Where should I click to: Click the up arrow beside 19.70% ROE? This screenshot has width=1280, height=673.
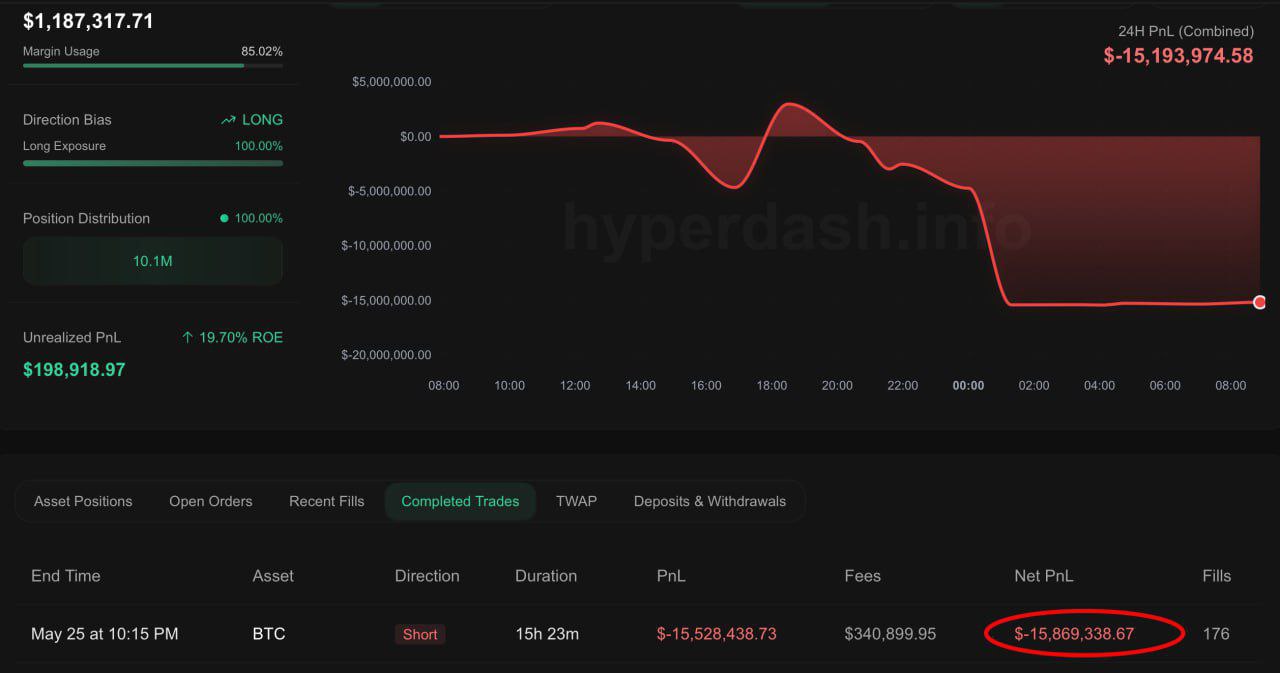(187, 338)
